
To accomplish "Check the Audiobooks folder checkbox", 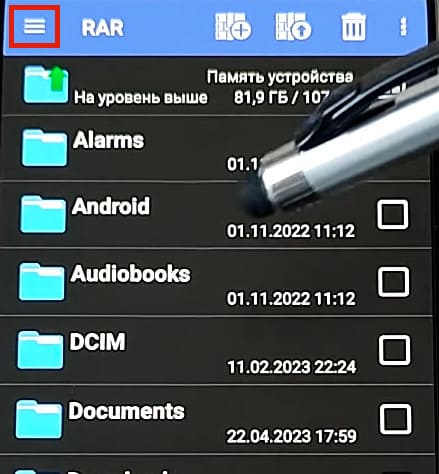I will click(394, 282).
